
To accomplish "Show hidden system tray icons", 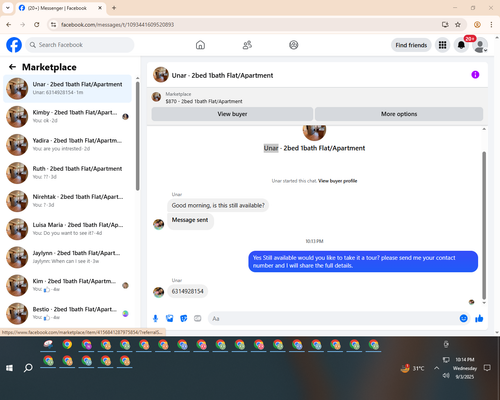I will [x=436, y=368].
